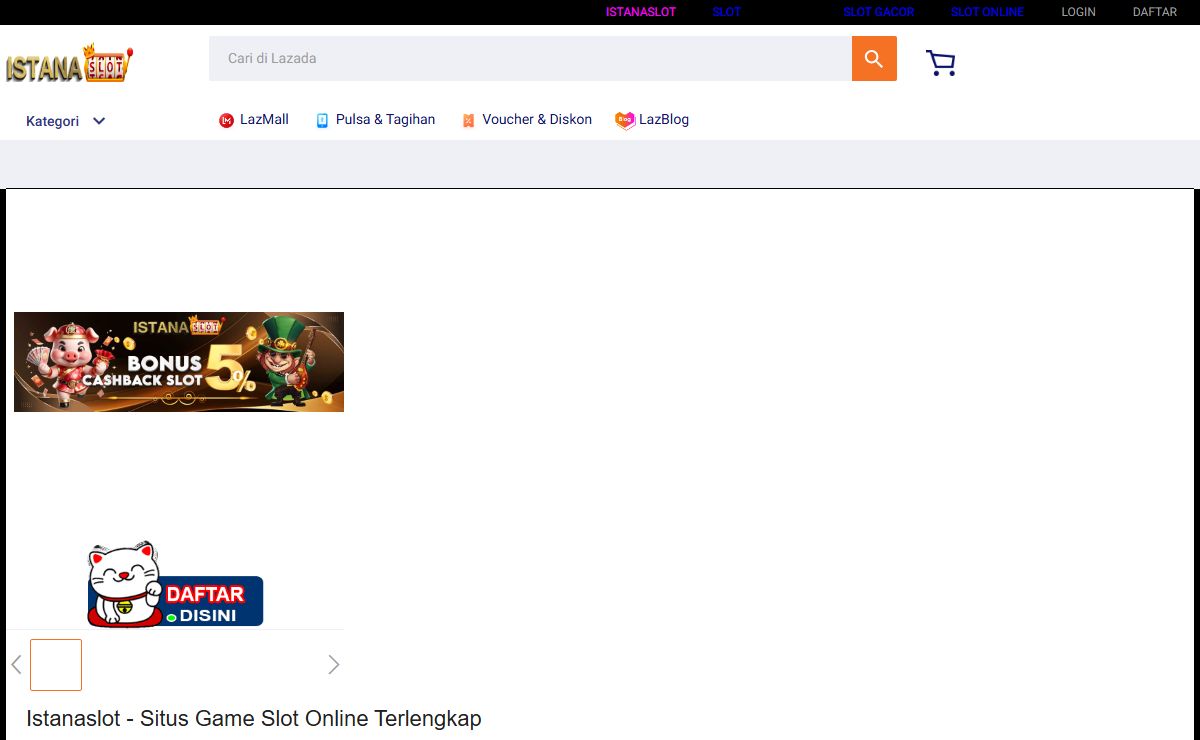Viewport: 1200px width, 740px height.
Task: Click the ISTANASLOT top link
Action: [641, 12]
